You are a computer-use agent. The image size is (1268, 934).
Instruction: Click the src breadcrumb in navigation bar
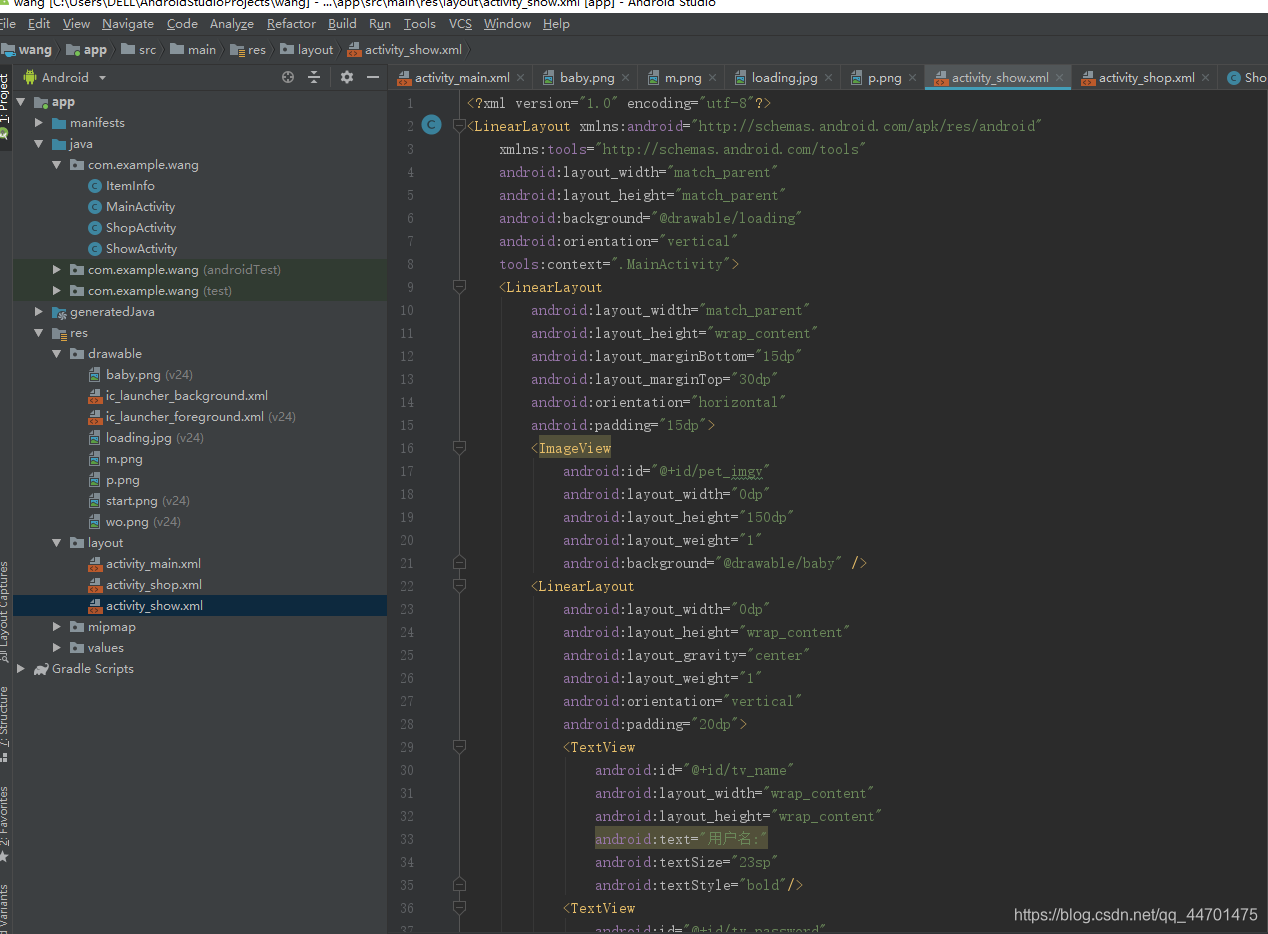(139, 50)
